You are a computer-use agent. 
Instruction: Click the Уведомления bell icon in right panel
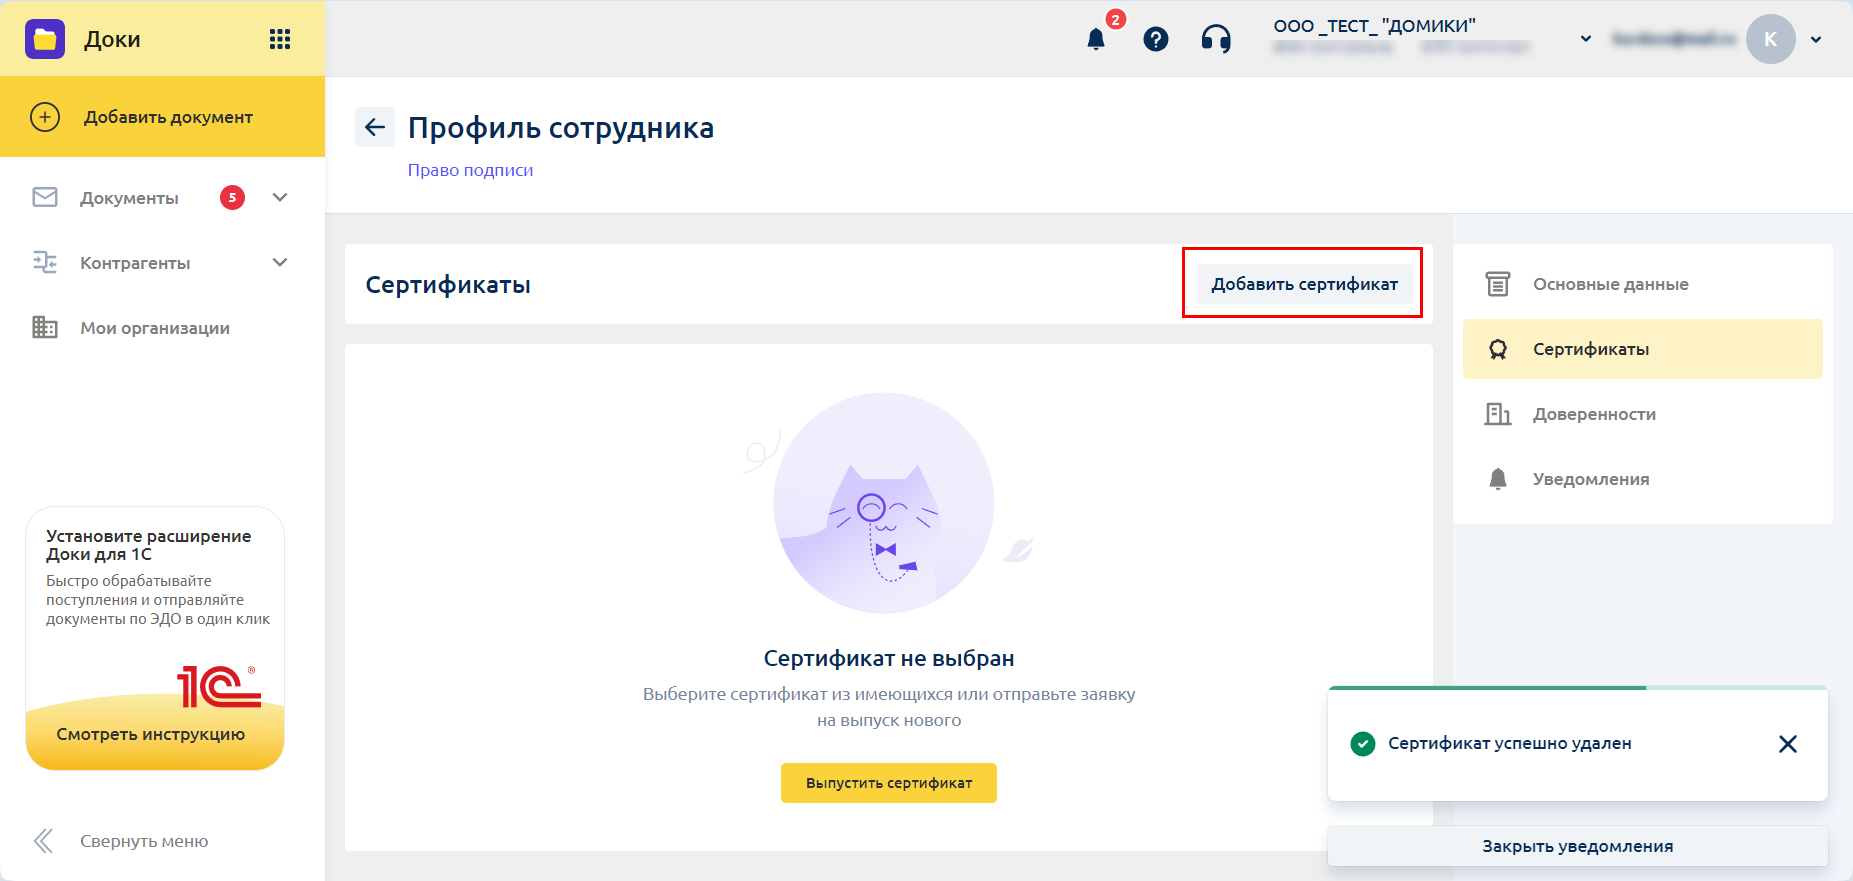[1497, 479]
